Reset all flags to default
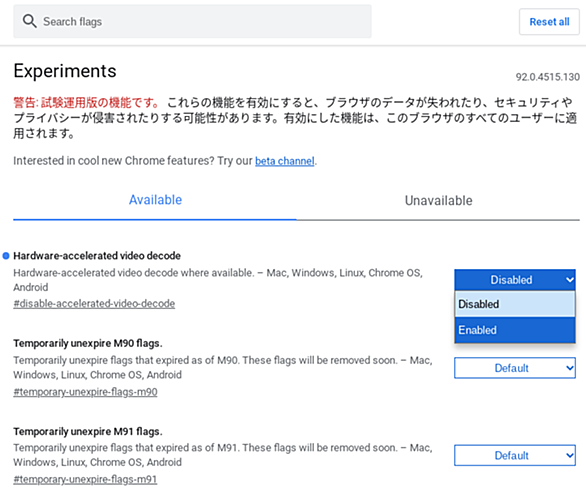 pos(549,22)
